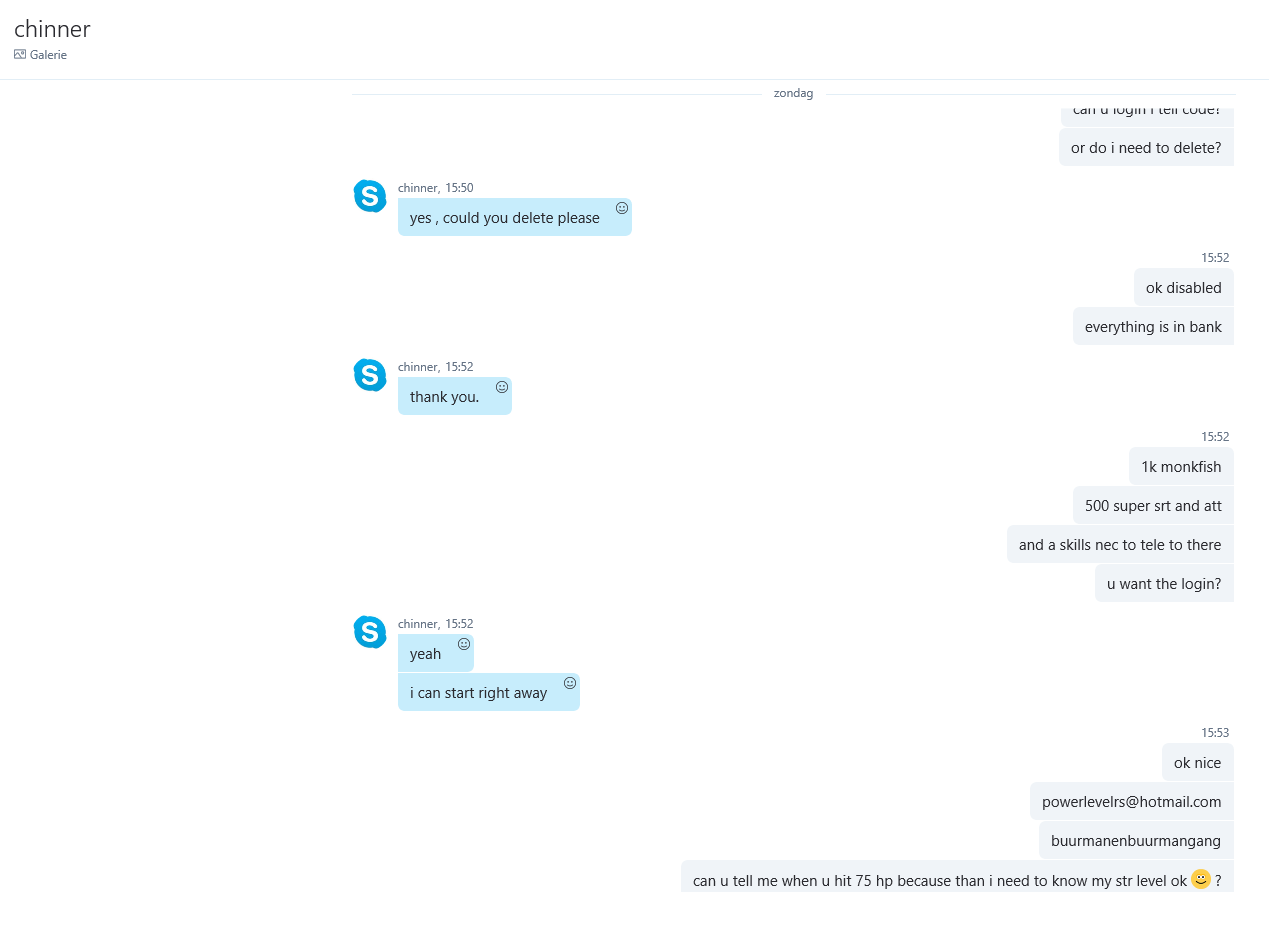Click Skype avatar beside 'thank you.' message
This screenshot has height=935, width=1269.
(370, 375)
